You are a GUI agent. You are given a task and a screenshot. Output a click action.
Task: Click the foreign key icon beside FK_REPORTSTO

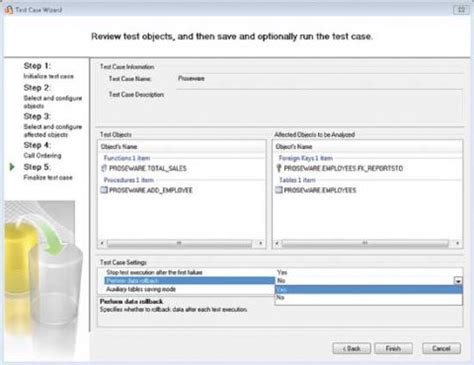[x=279, y=168]
